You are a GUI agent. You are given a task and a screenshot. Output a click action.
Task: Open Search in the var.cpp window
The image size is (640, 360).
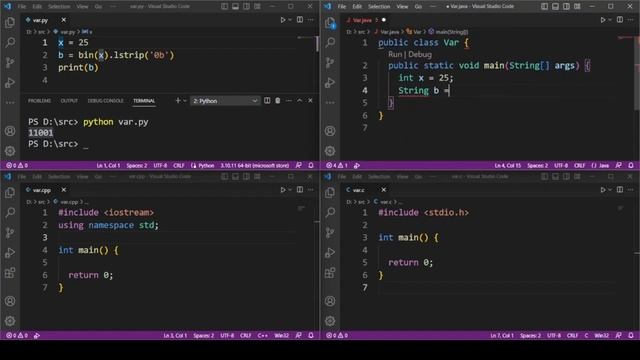point(10,212)
